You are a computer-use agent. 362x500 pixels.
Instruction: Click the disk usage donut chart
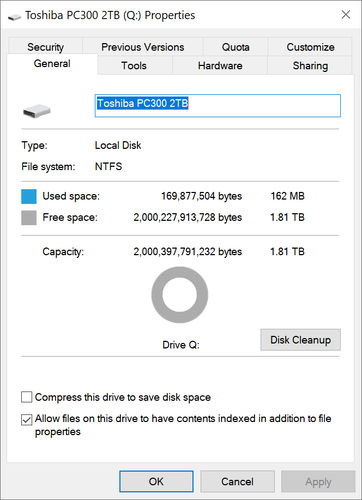(x=180, y=295)
